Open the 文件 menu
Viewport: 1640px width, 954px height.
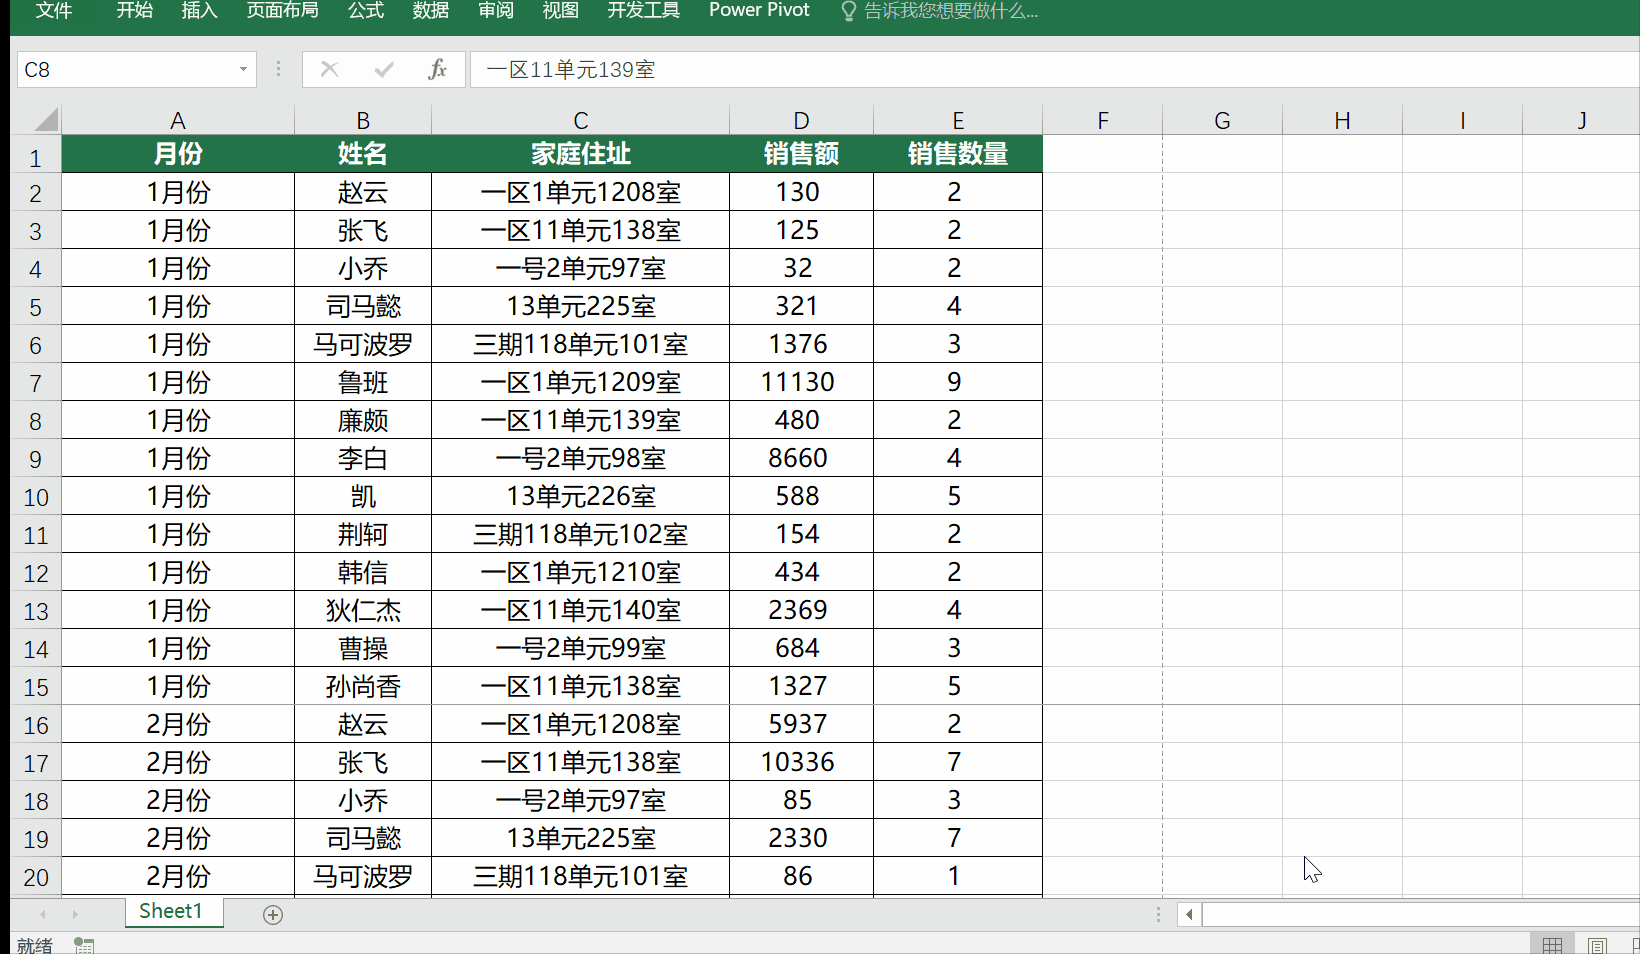coord(53,12)
